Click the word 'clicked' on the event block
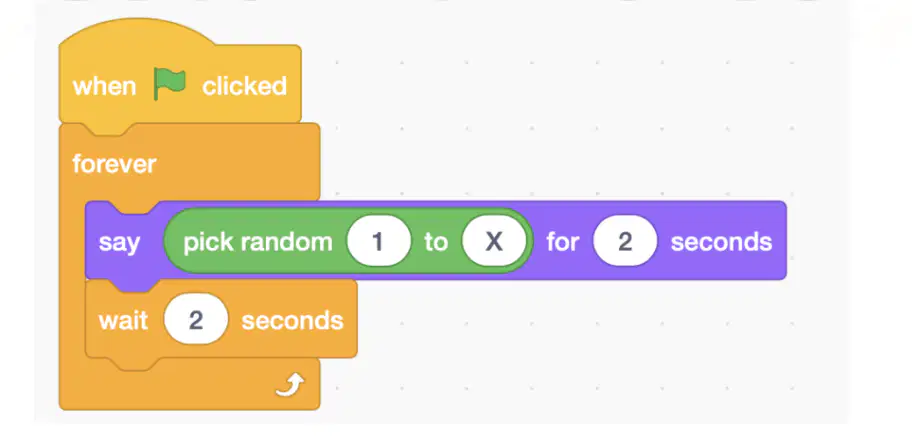Image resolution: width=912 pixels, height=442 pixels. pyautogui.click(x=244, y=86)
